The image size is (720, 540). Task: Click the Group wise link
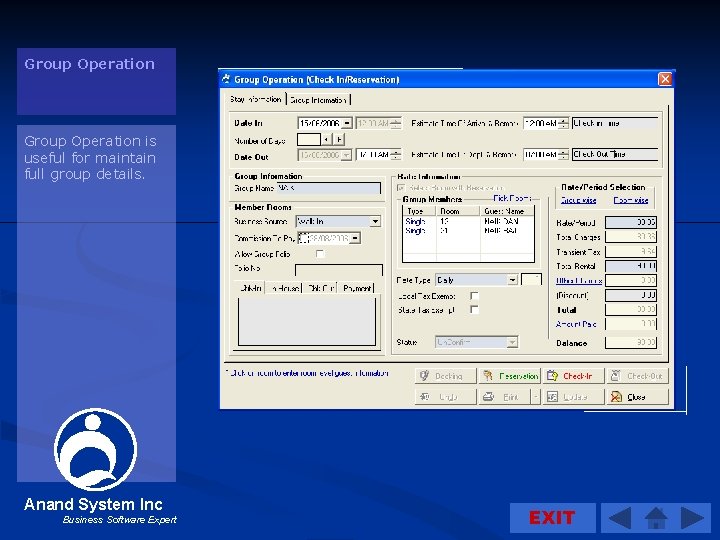(x=578, y=200)
